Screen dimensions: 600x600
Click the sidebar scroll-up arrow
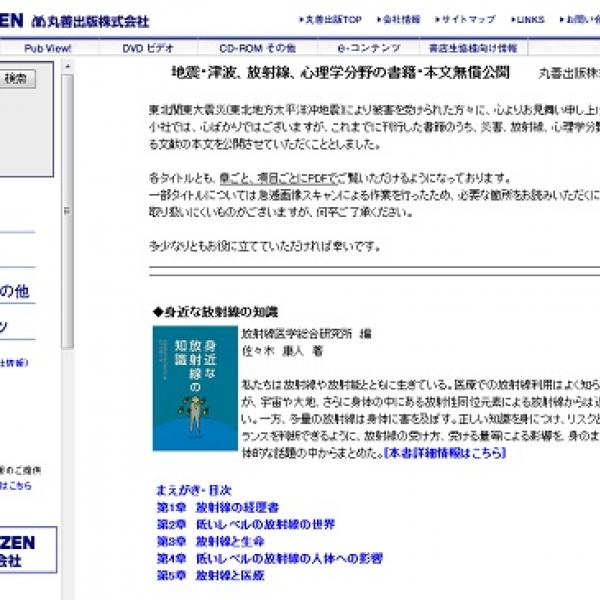pos(68,67)
